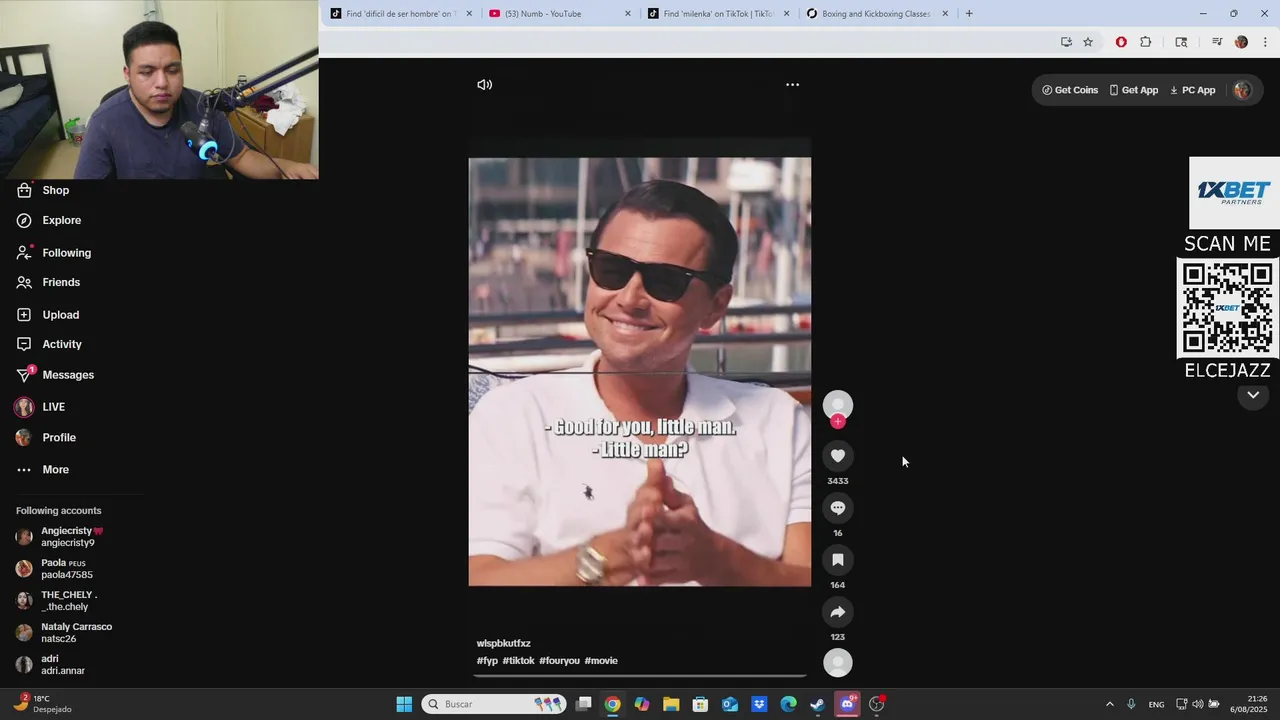Mute the TikTok video sound
This screenshot has height=720, width=1280.
pyautogui.click(x=485, y=85)
